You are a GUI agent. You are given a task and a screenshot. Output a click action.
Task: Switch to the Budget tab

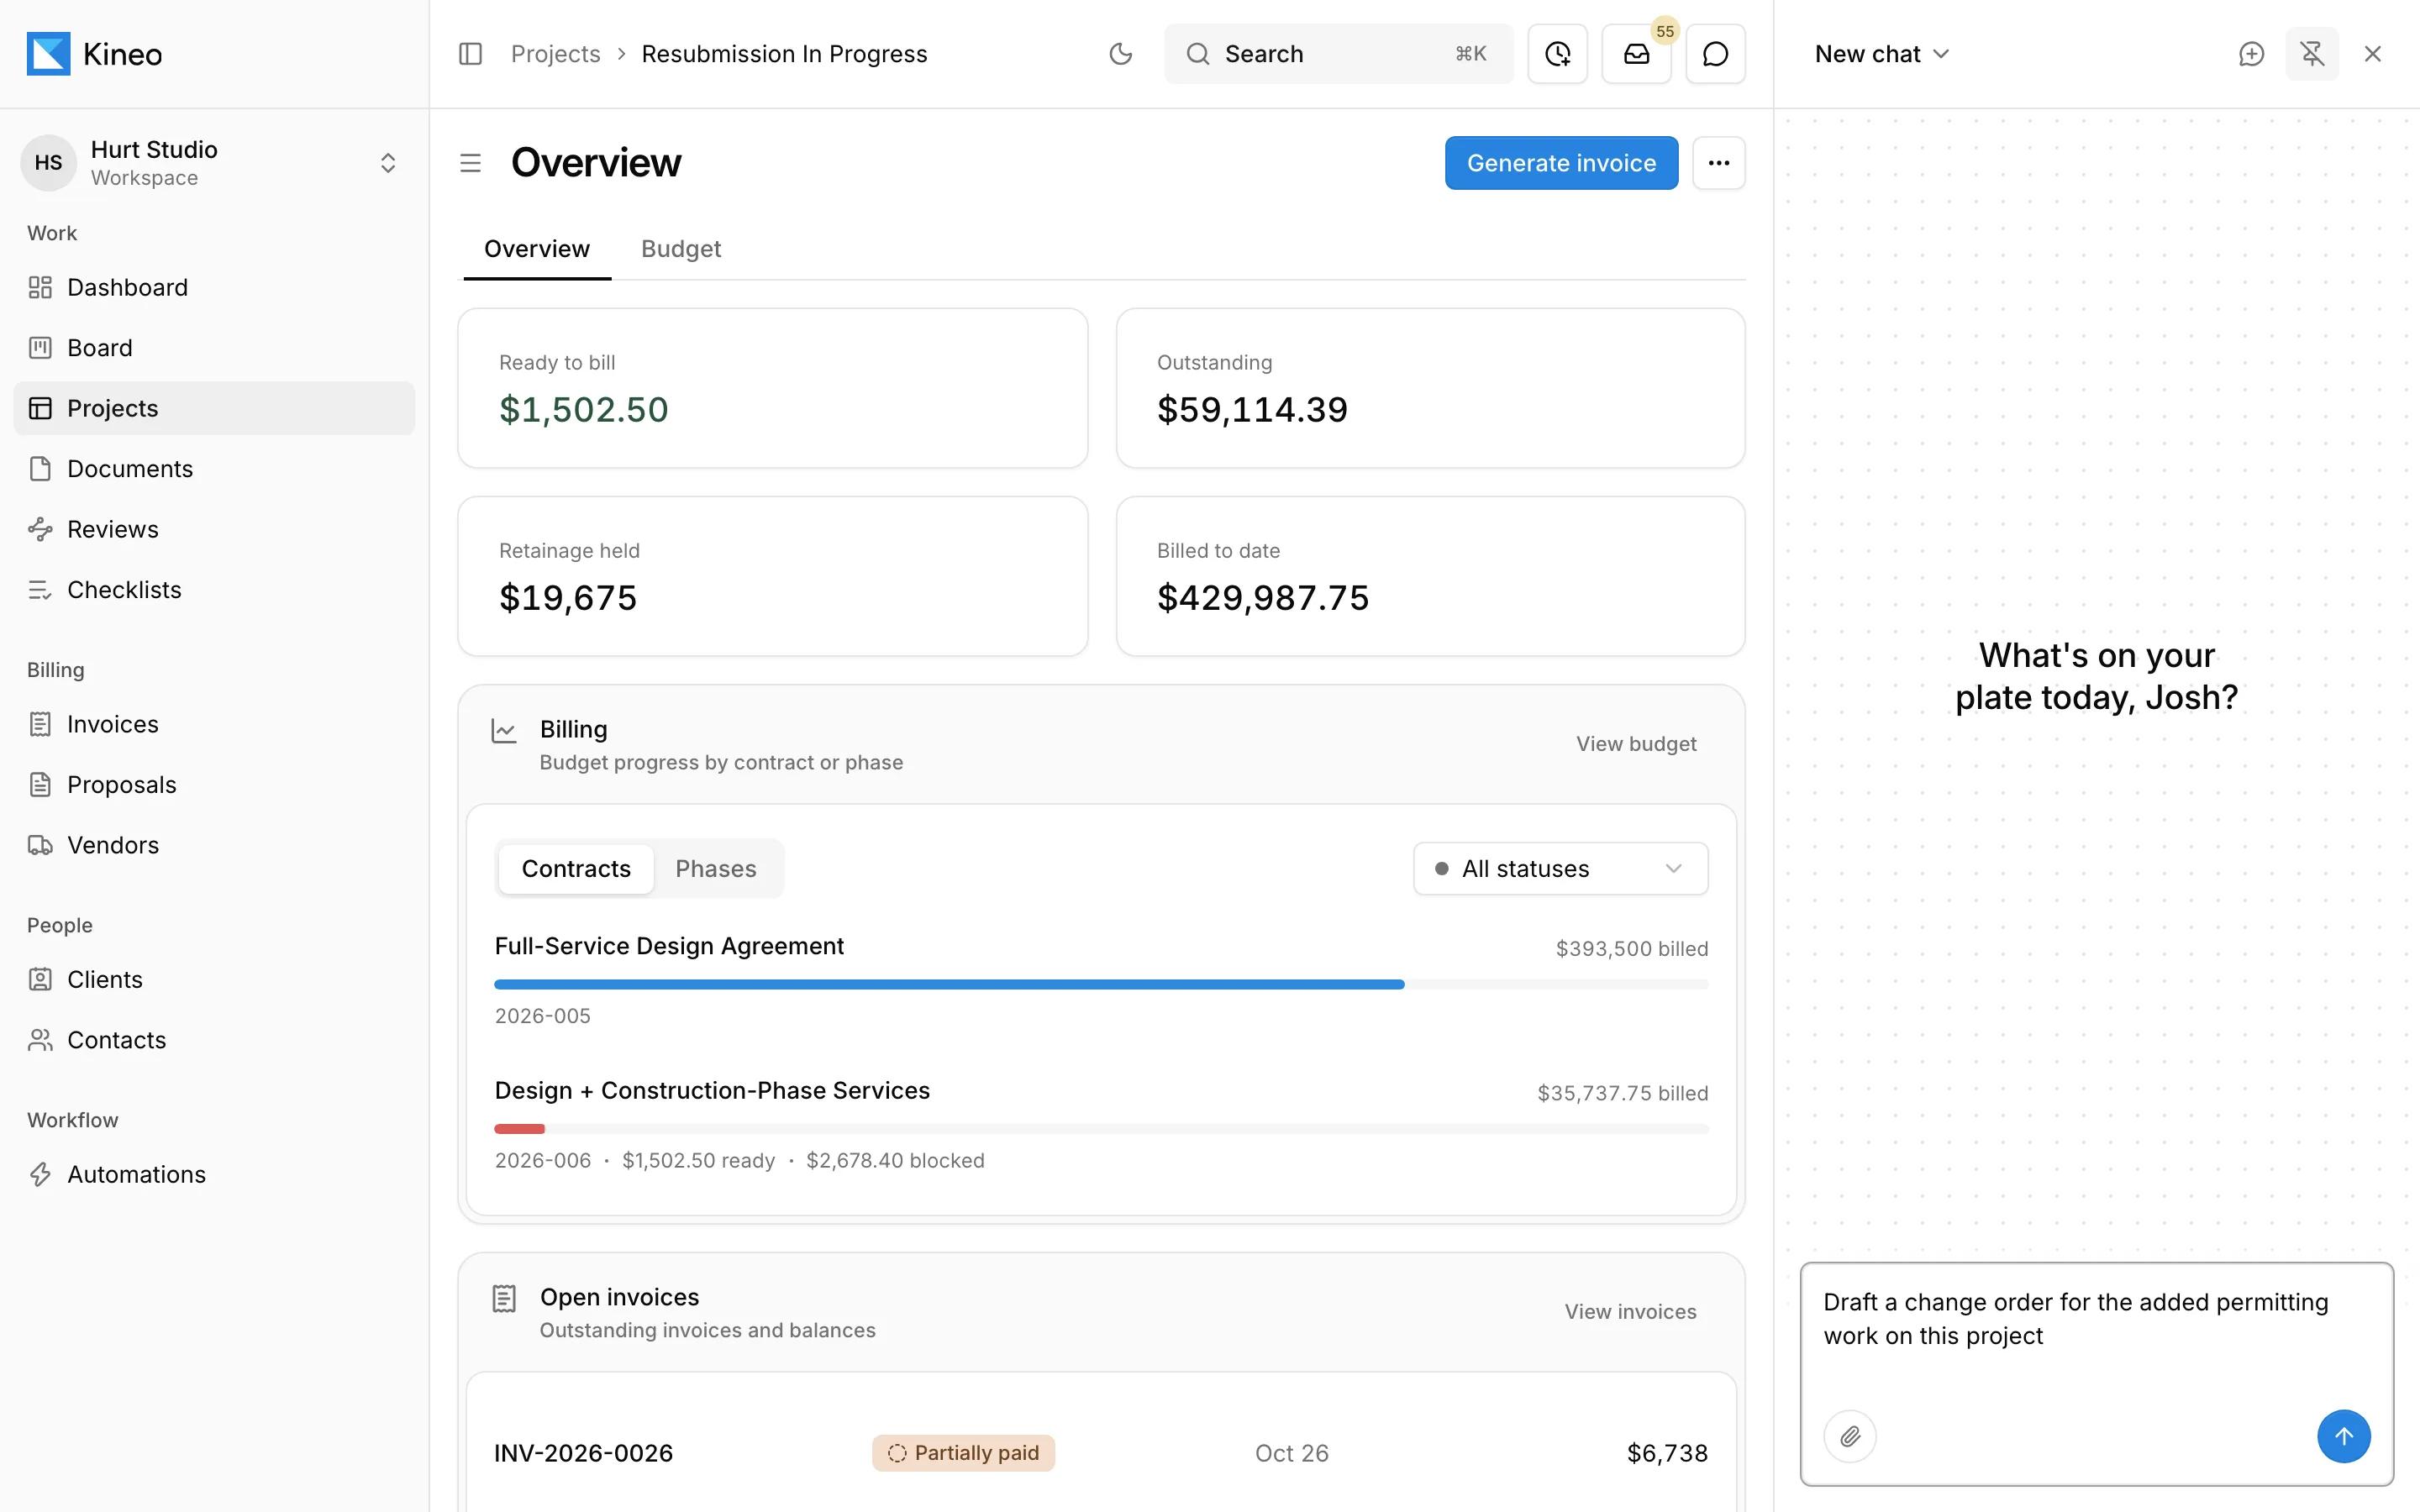tap(681, 249)
